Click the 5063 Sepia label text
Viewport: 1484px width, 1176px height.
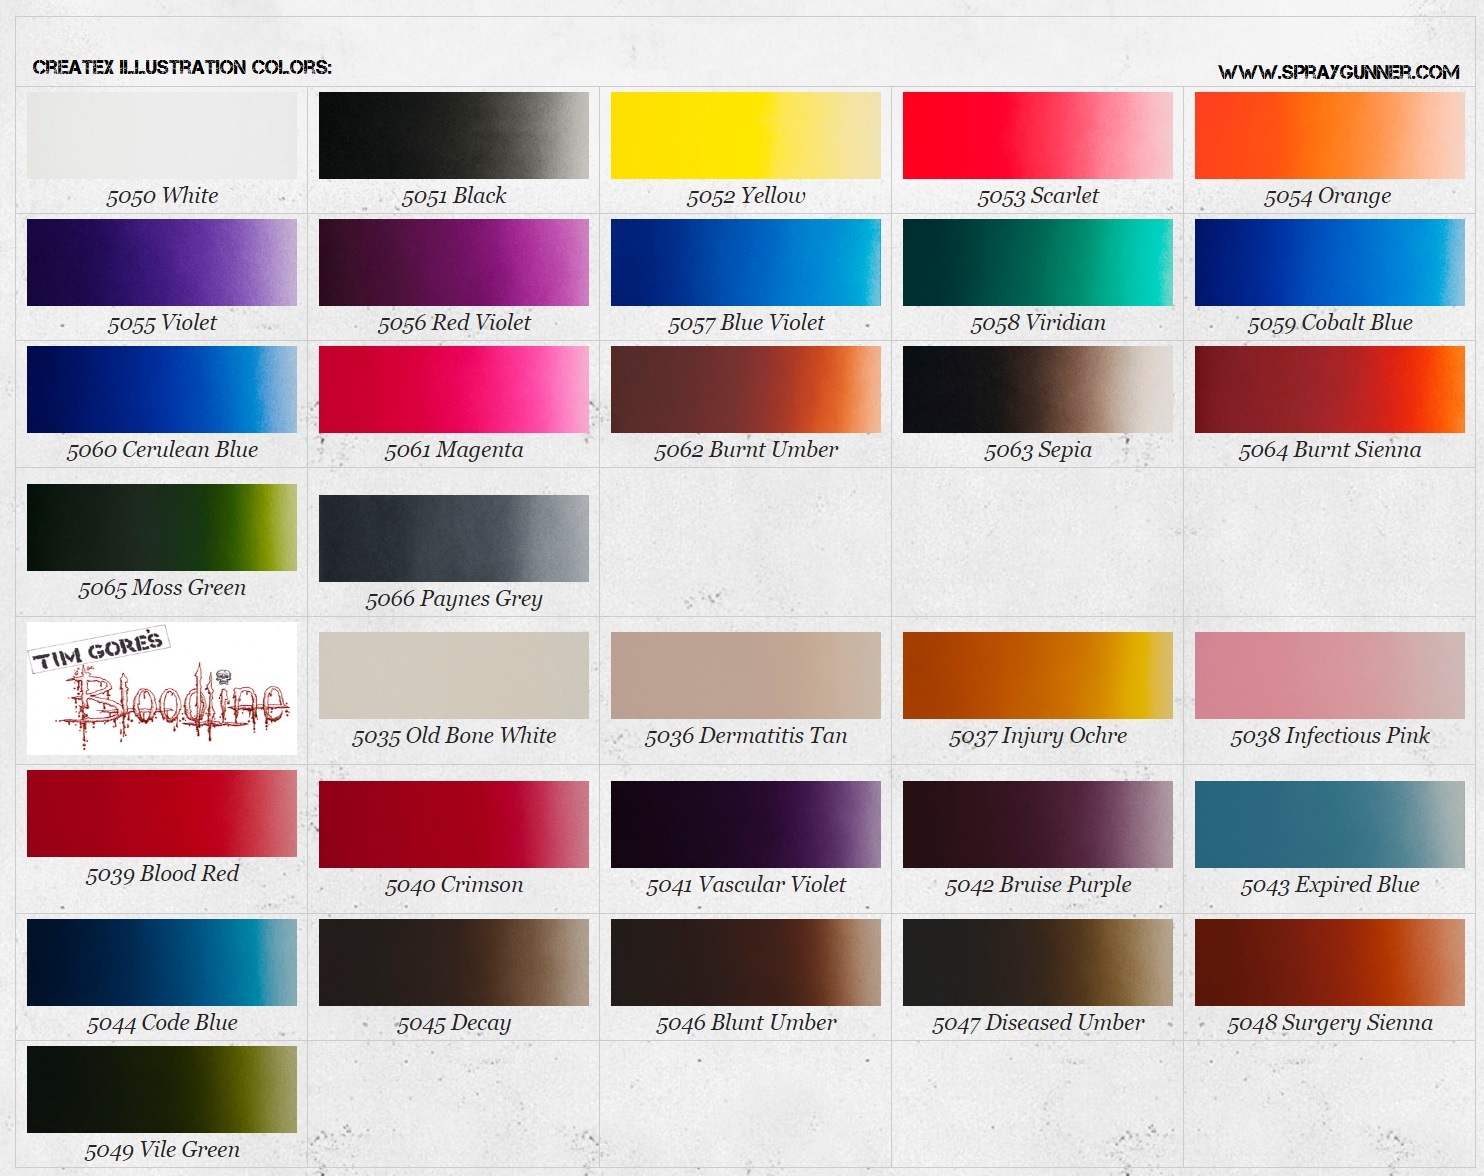pos(1037,450)
